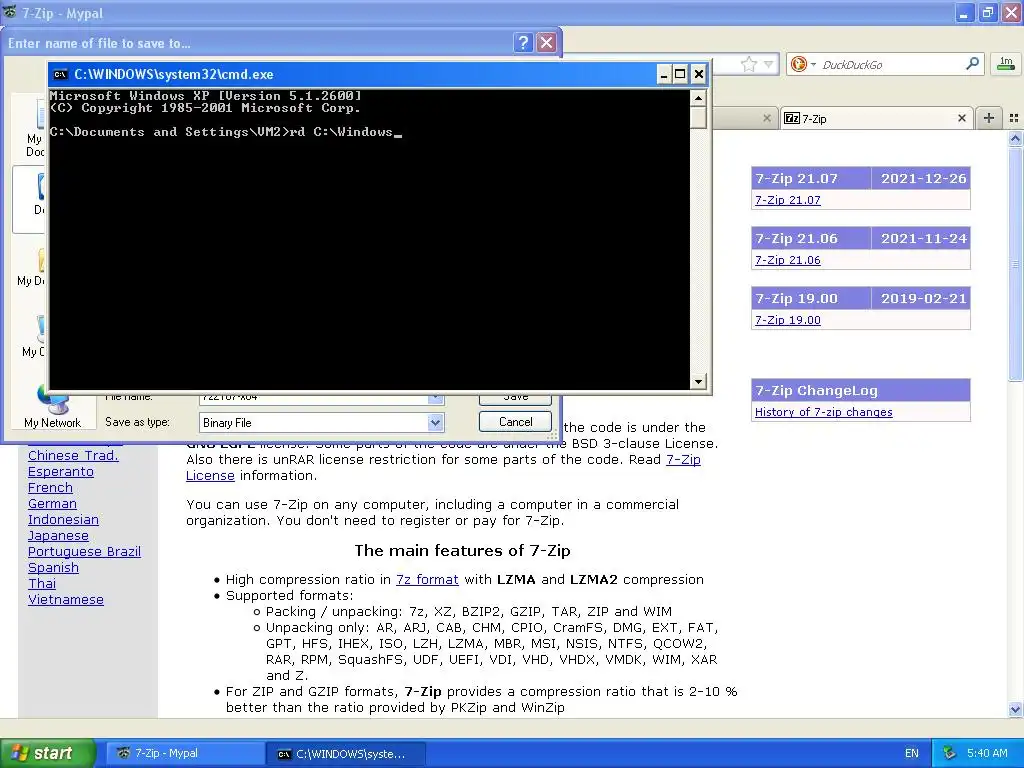Click the 2021-11-24 date cell
Screen dimensions: 1024x768
pyautogui.click(x=921, y=238)
